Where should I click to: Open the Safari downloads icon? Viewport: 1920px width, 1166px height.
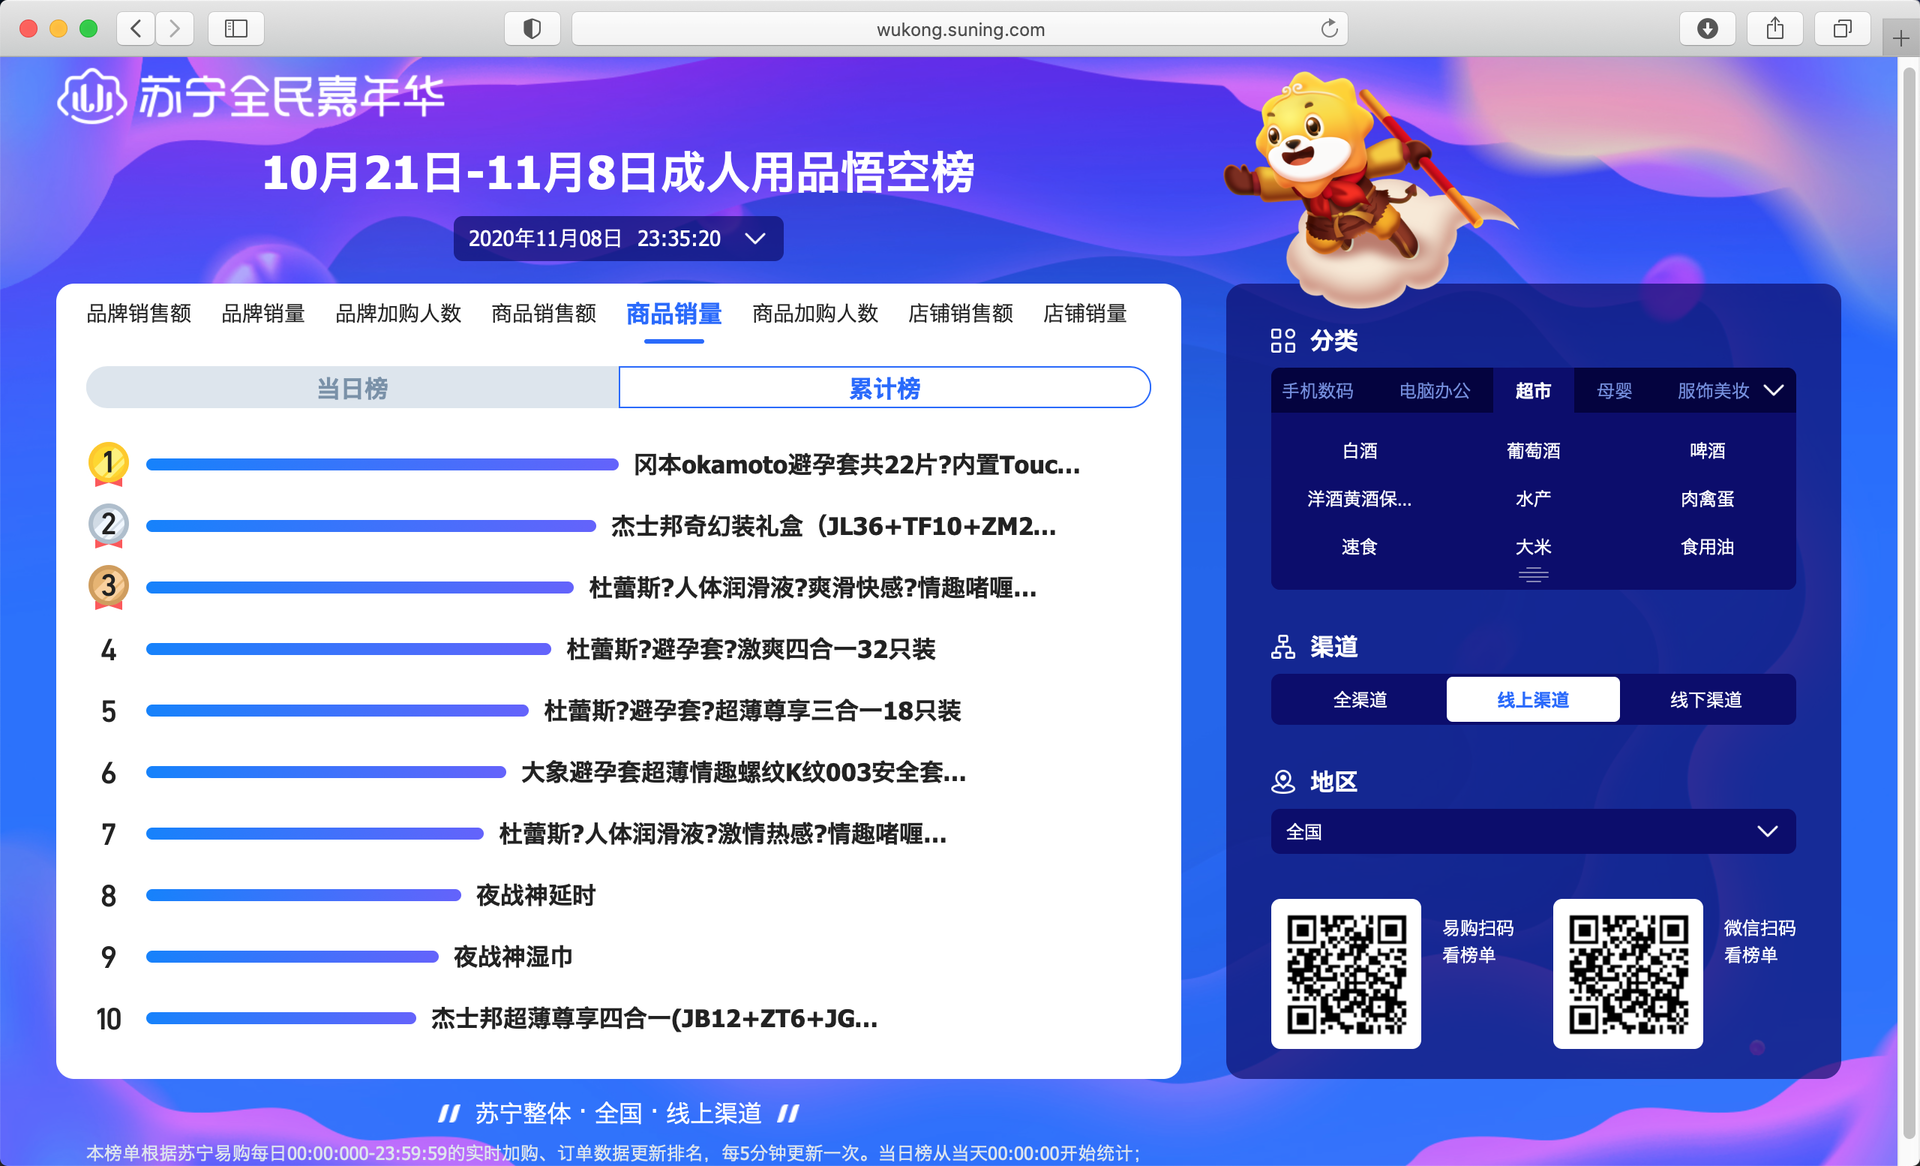tap(1708, 28)
